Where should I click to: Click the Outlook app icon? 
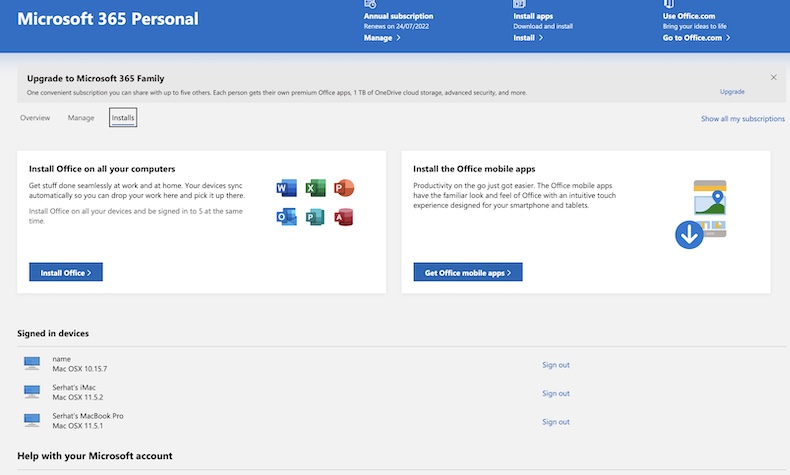click(x=287, y=217)
